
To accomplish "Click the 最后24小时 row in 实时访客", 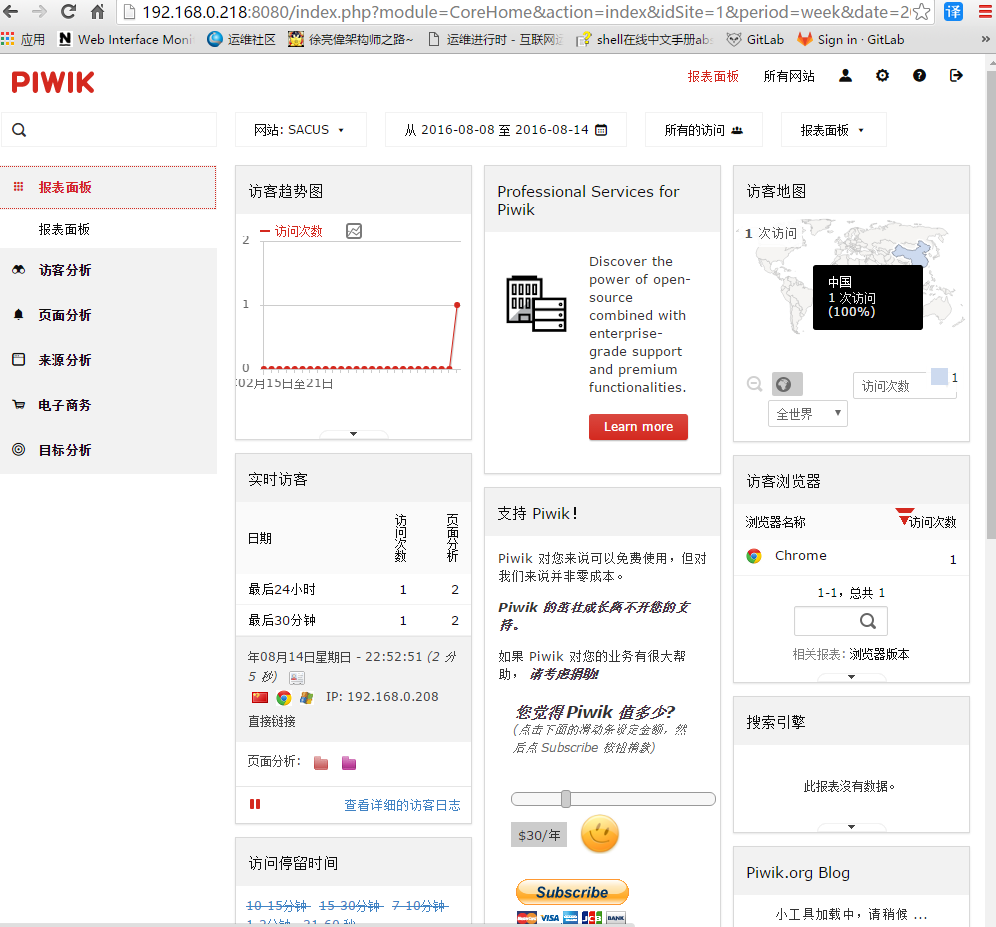I will 353,590.
